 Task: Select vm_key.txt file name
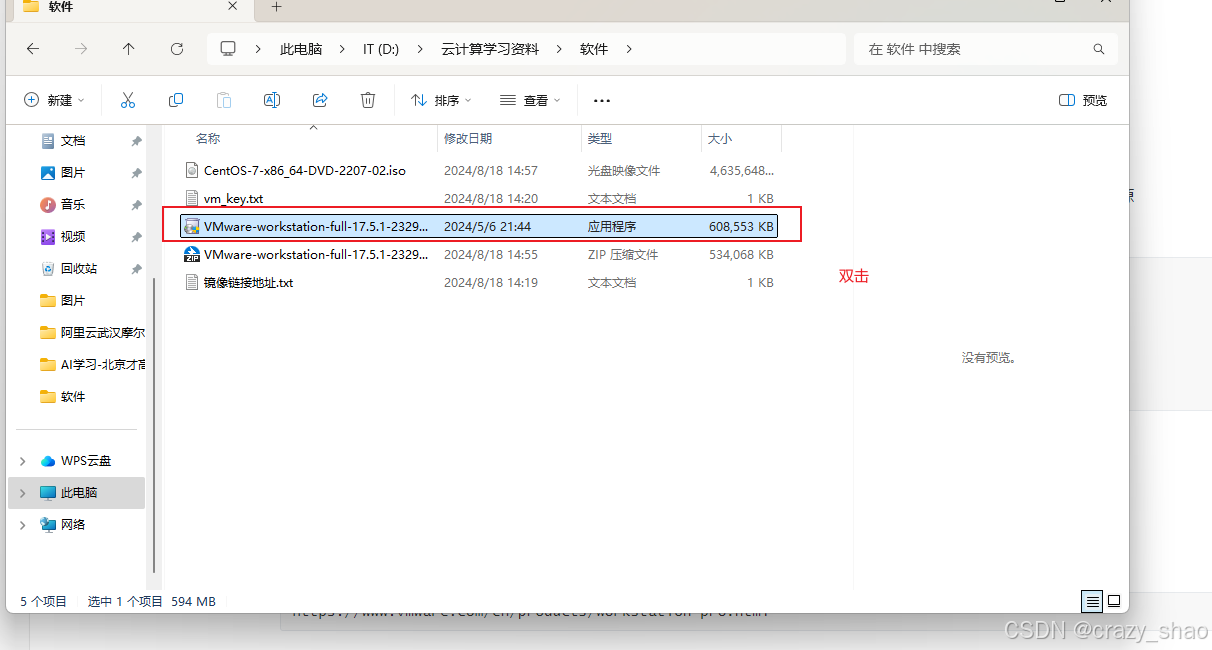(234, 199)
